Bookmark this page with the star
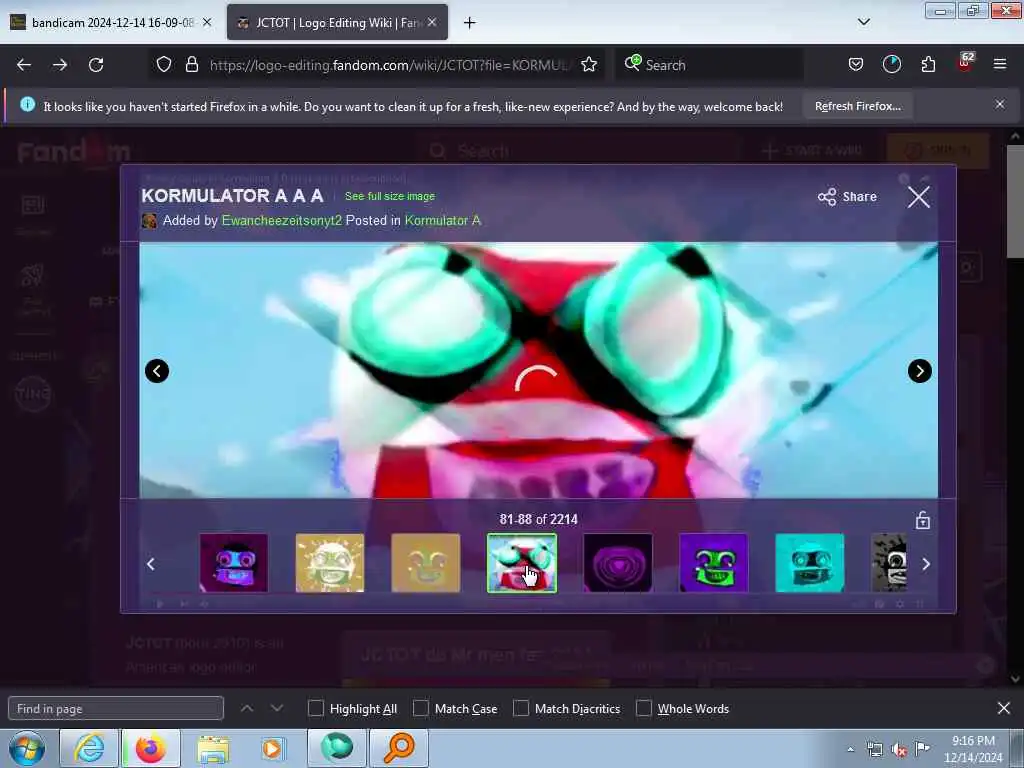 [x=589, y=65]
